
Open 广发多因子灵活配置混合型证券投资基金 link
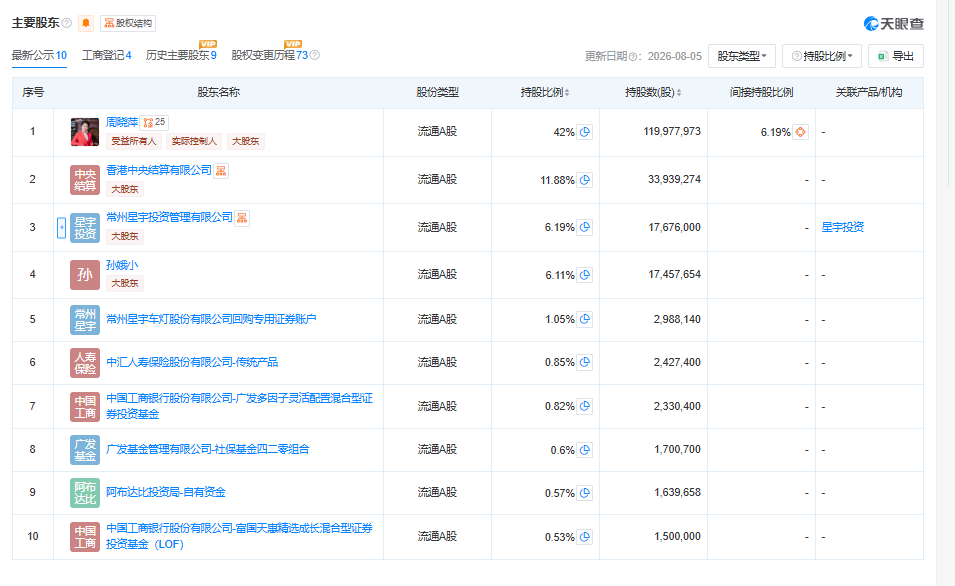239,406
